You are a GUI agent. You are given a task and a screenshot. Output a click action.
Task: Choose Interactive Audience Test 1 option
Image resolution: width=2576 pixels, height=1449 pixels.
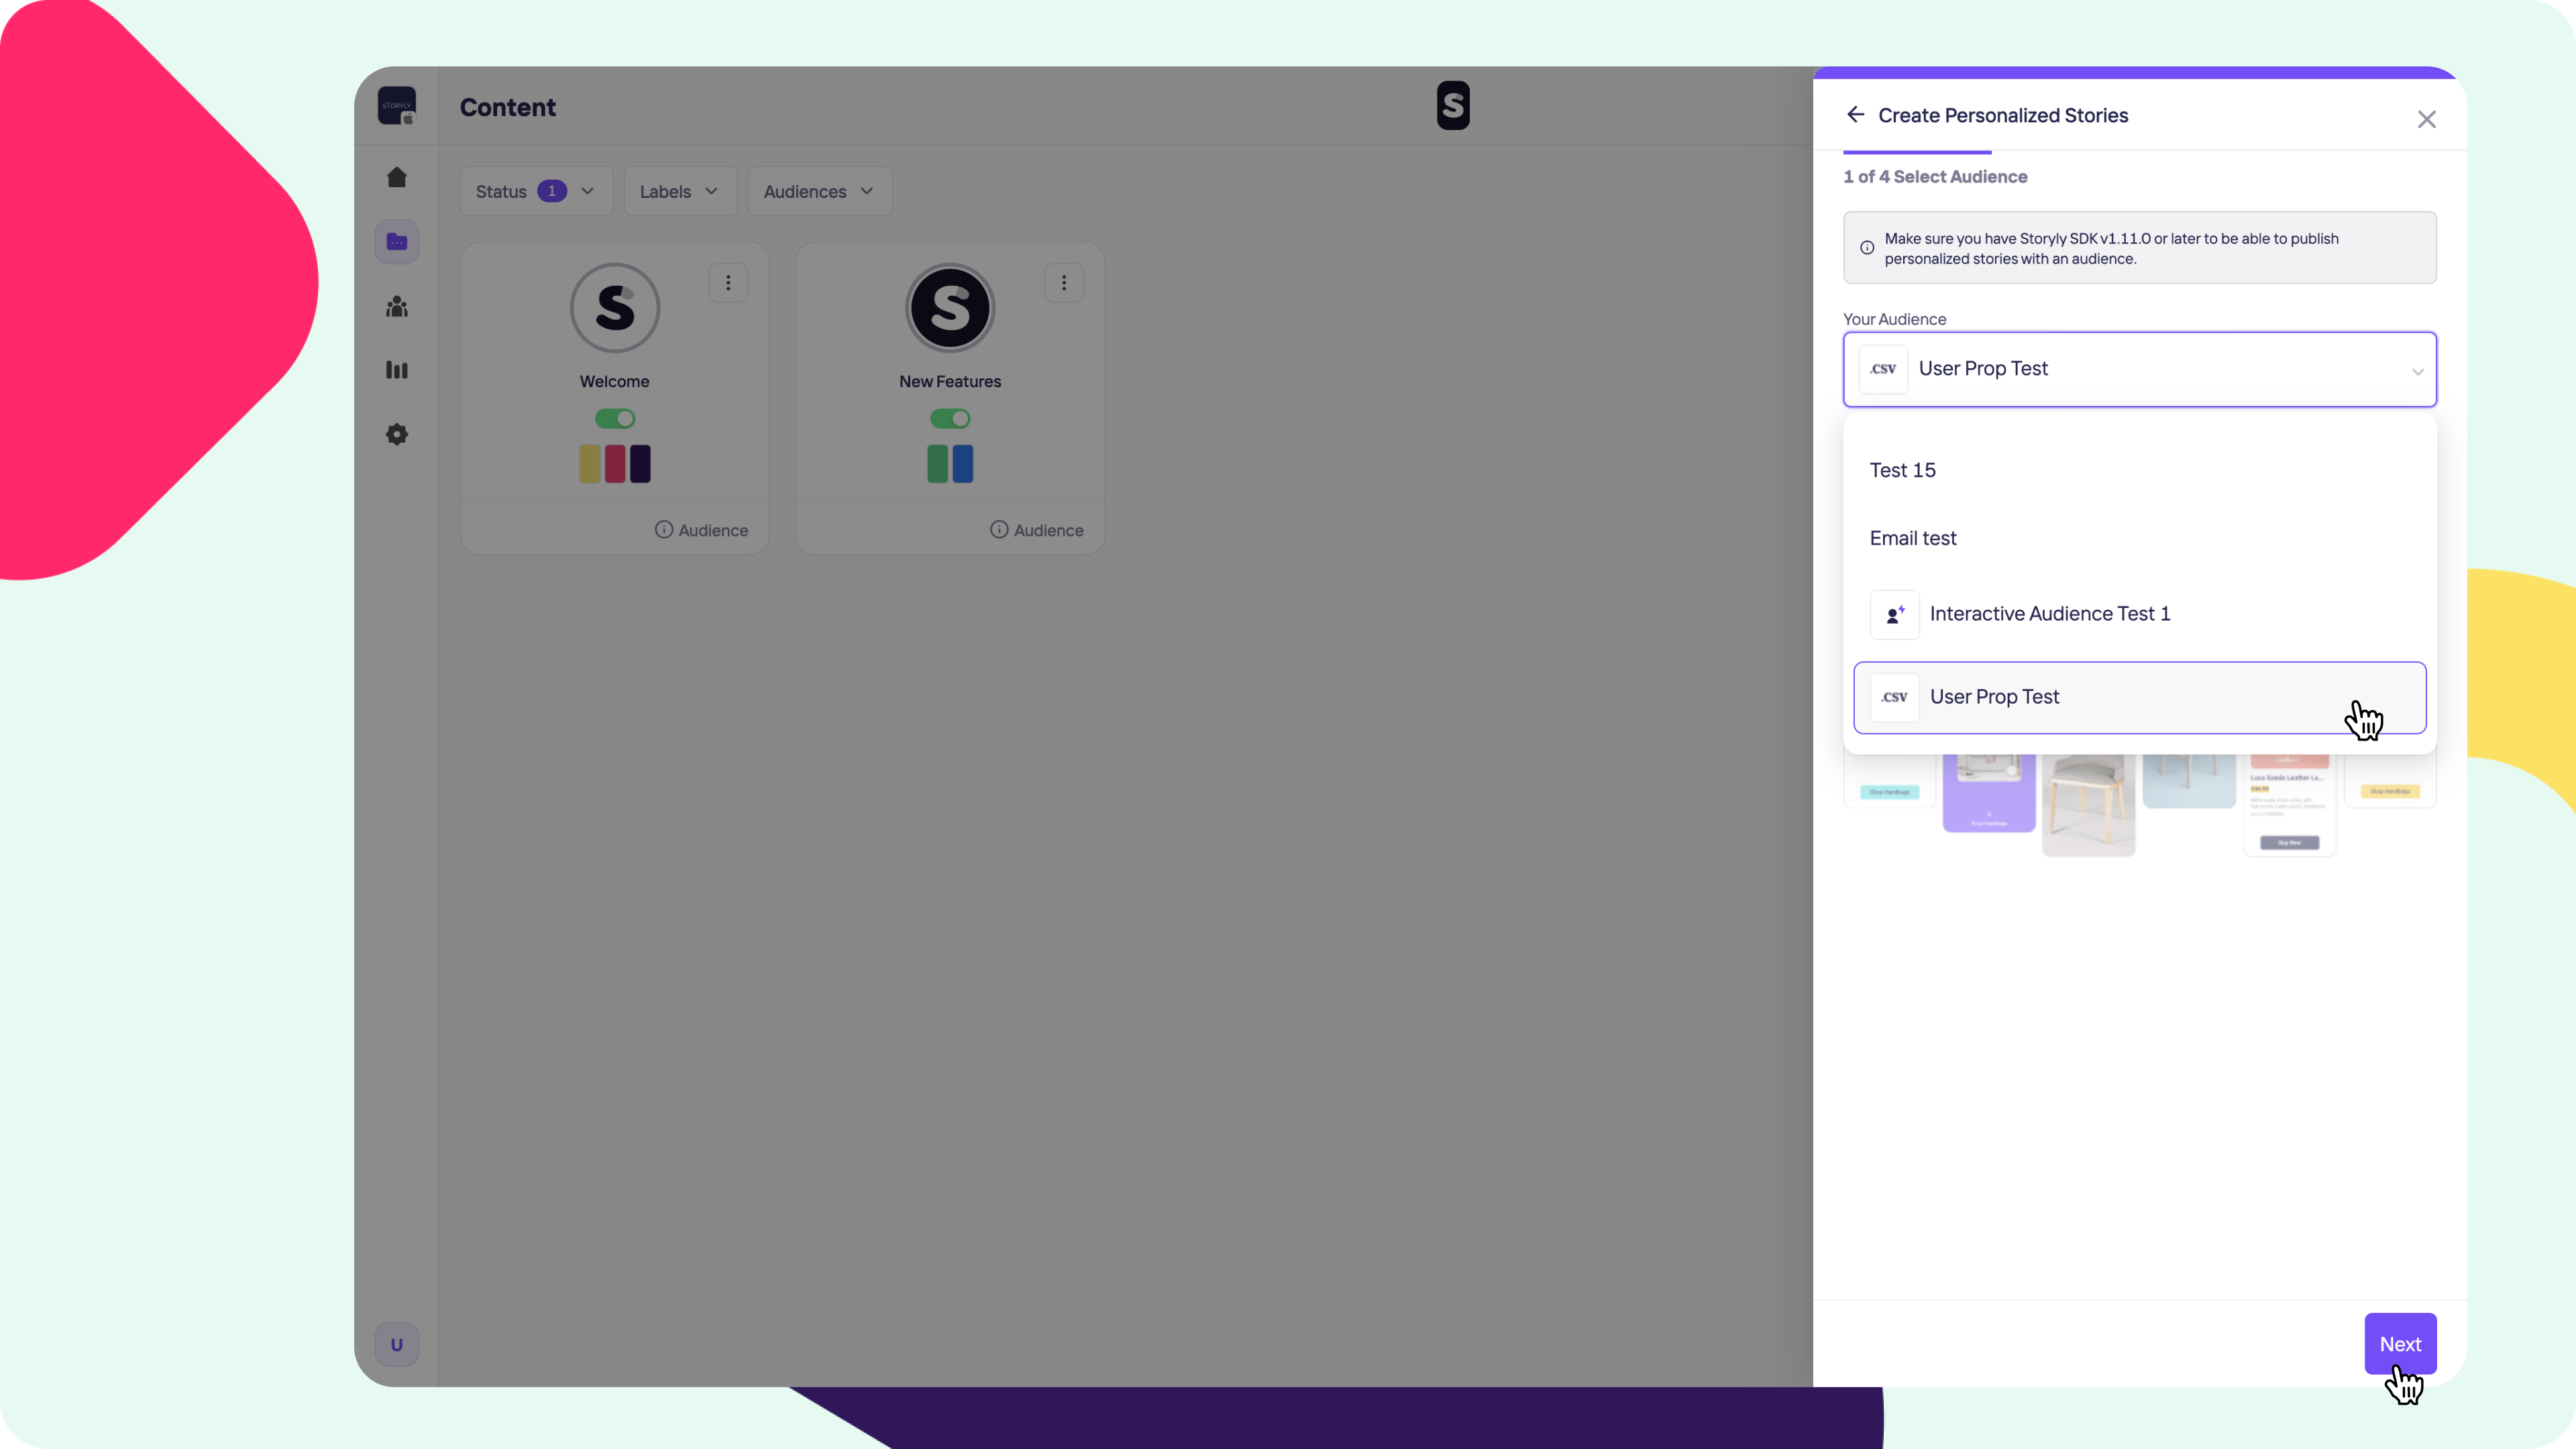(2049, 614)
